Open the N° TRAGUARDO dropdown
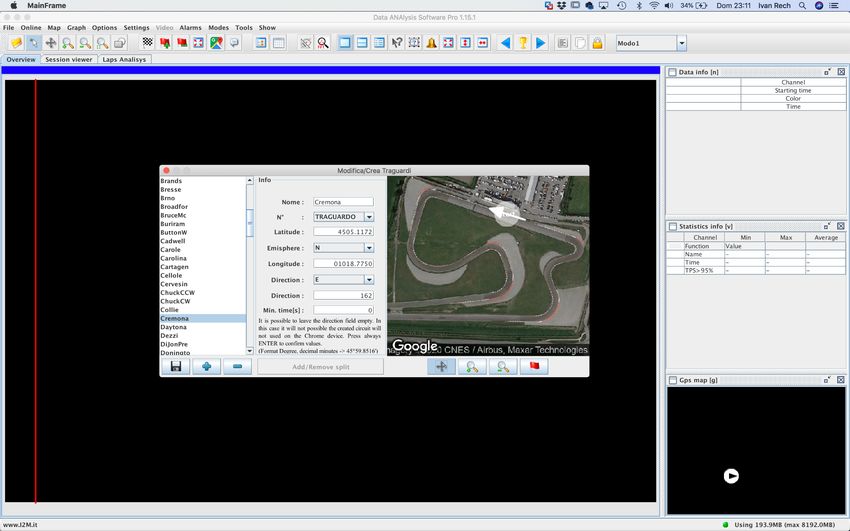This screenshot has height=531, width=850. tap(368, 217)
